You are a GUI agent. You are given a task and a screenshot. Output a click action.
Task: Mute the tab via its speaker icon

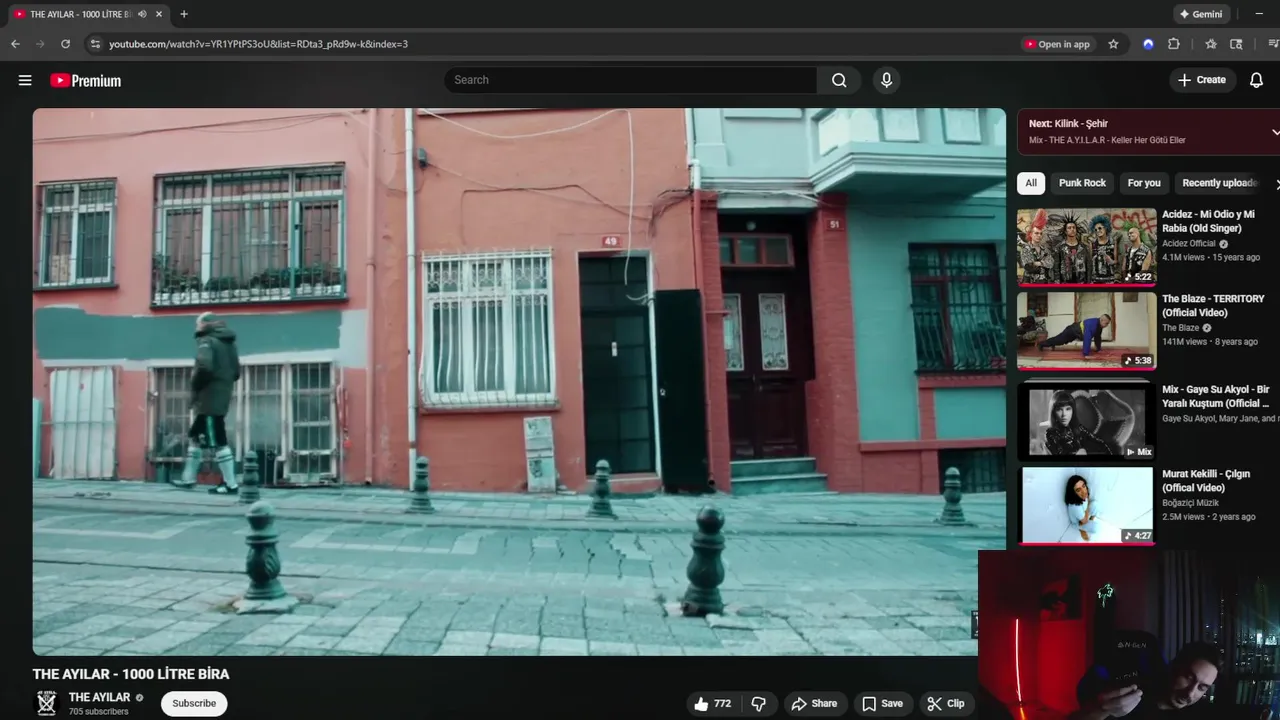pyautogui.click(x=142, y=14)
